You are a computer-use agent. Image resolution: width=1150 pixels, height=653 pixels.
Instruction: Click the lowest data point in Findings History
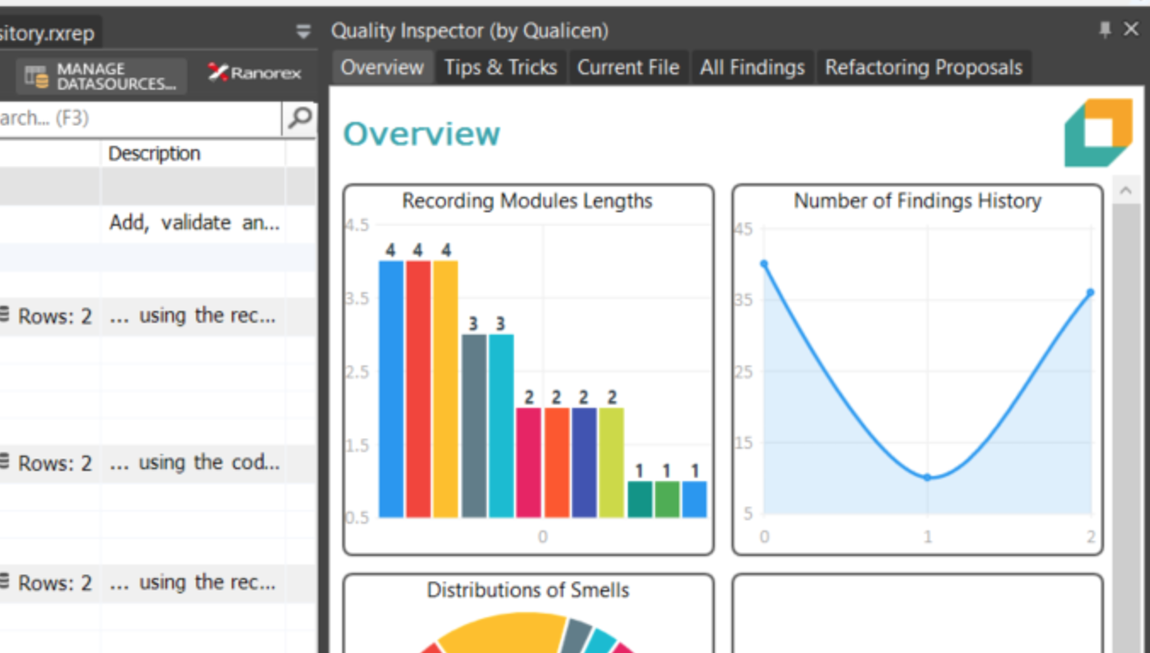[x=927, y=477]
